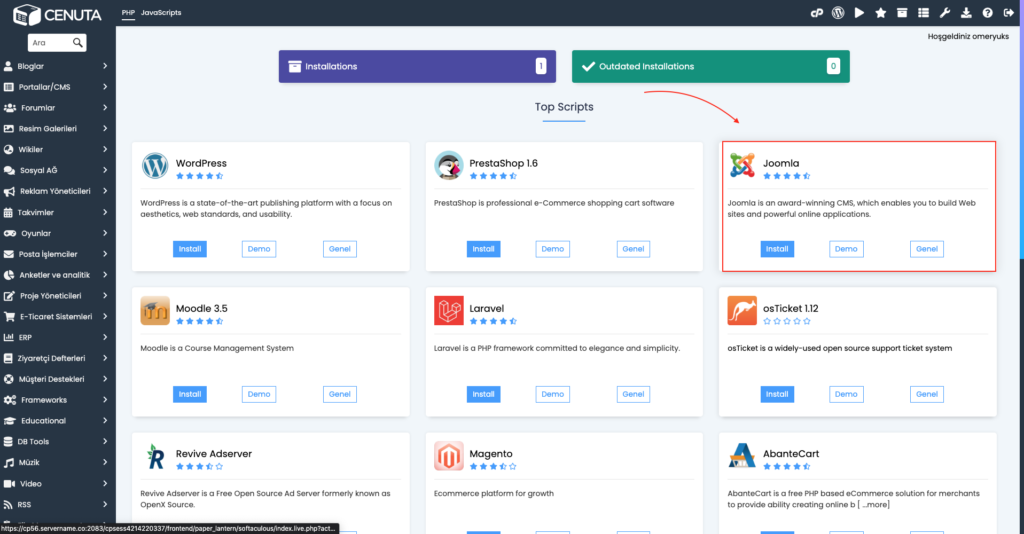
Task: Expand the Bloglar category
Action: pos(57,66)
